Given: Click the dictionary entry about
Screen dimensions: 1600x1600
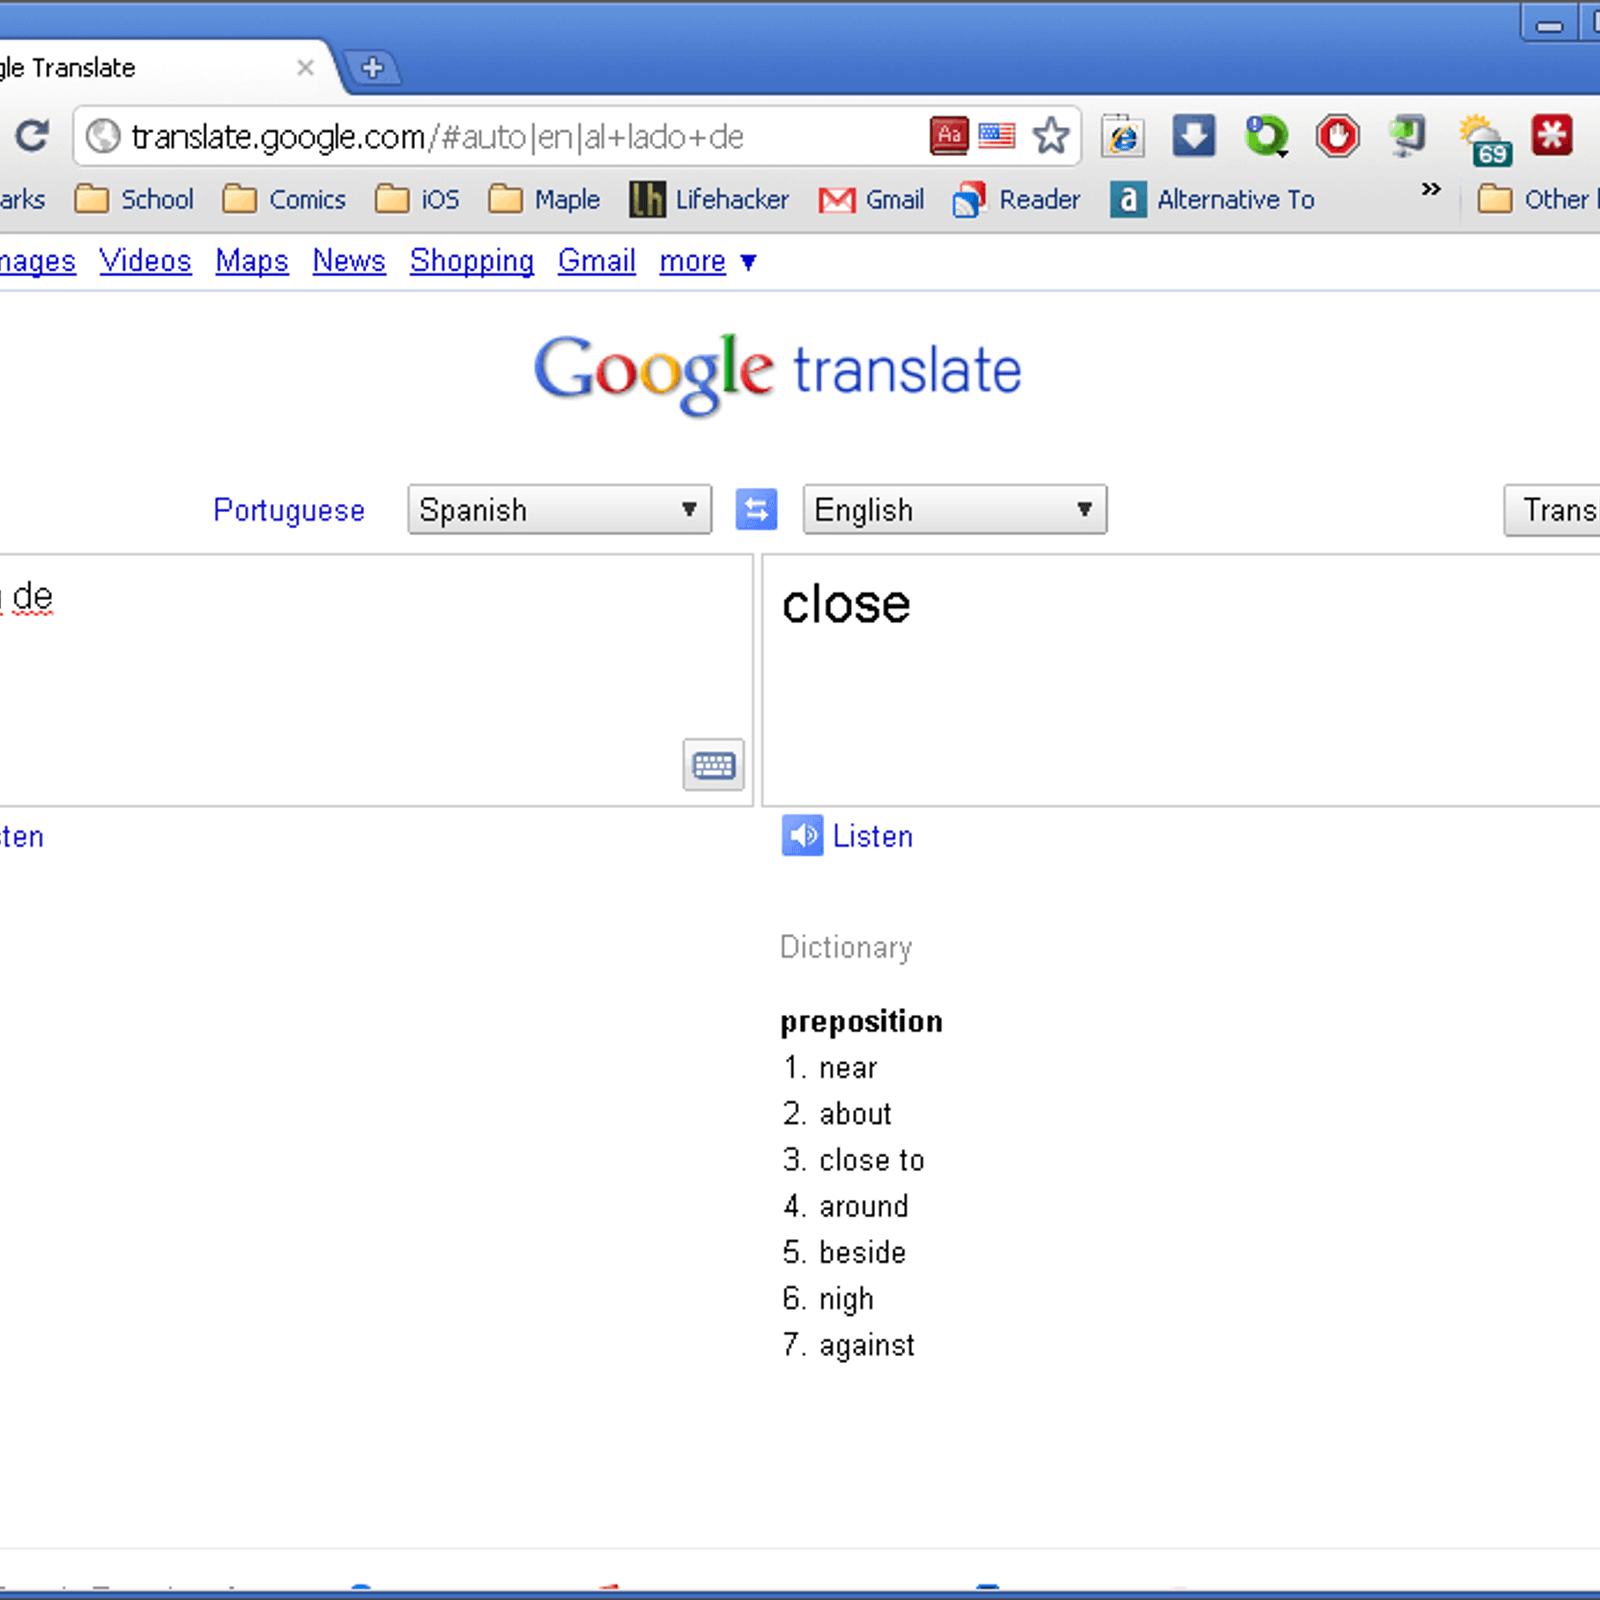Looking at the screenshot, I should pyautogui.click(x=855, y=1114).
